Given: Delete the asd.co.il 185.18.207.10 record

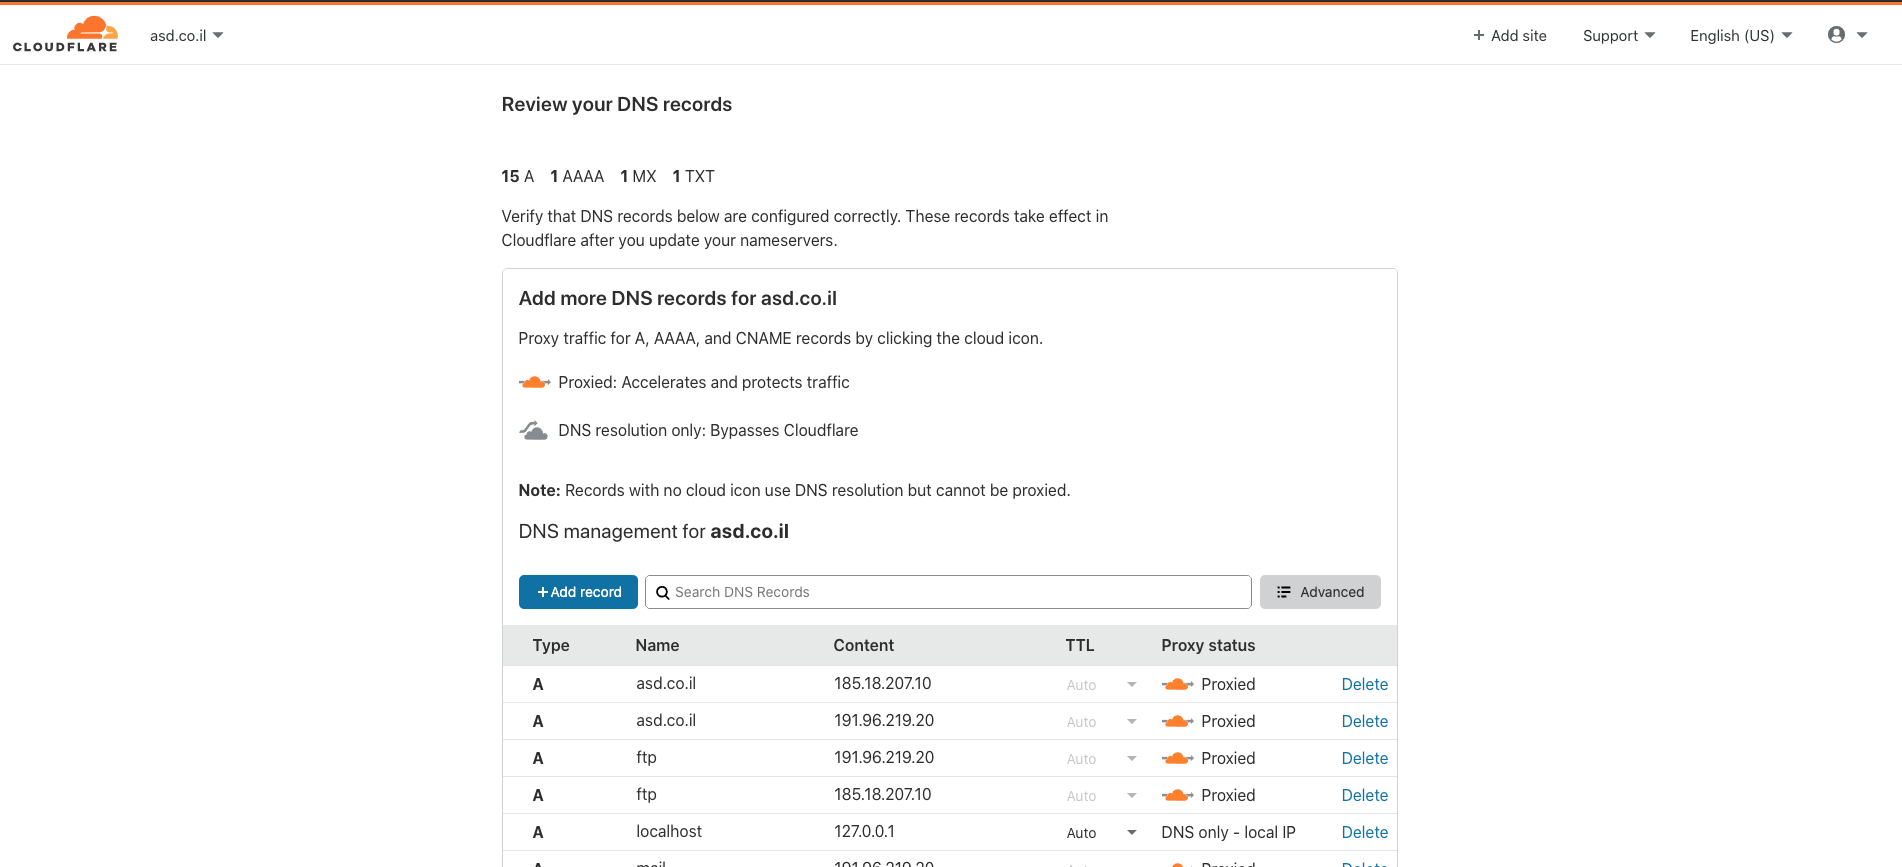Looking at the screenshot, I should (1364, 684).
